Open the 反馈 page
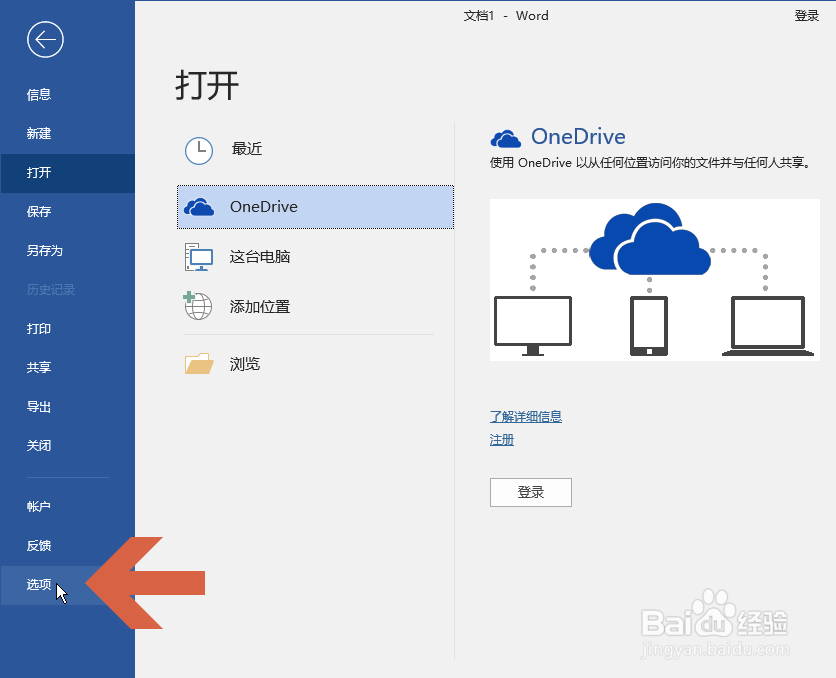The height and width of the screenshot is (678, 836). click(67, 546)
